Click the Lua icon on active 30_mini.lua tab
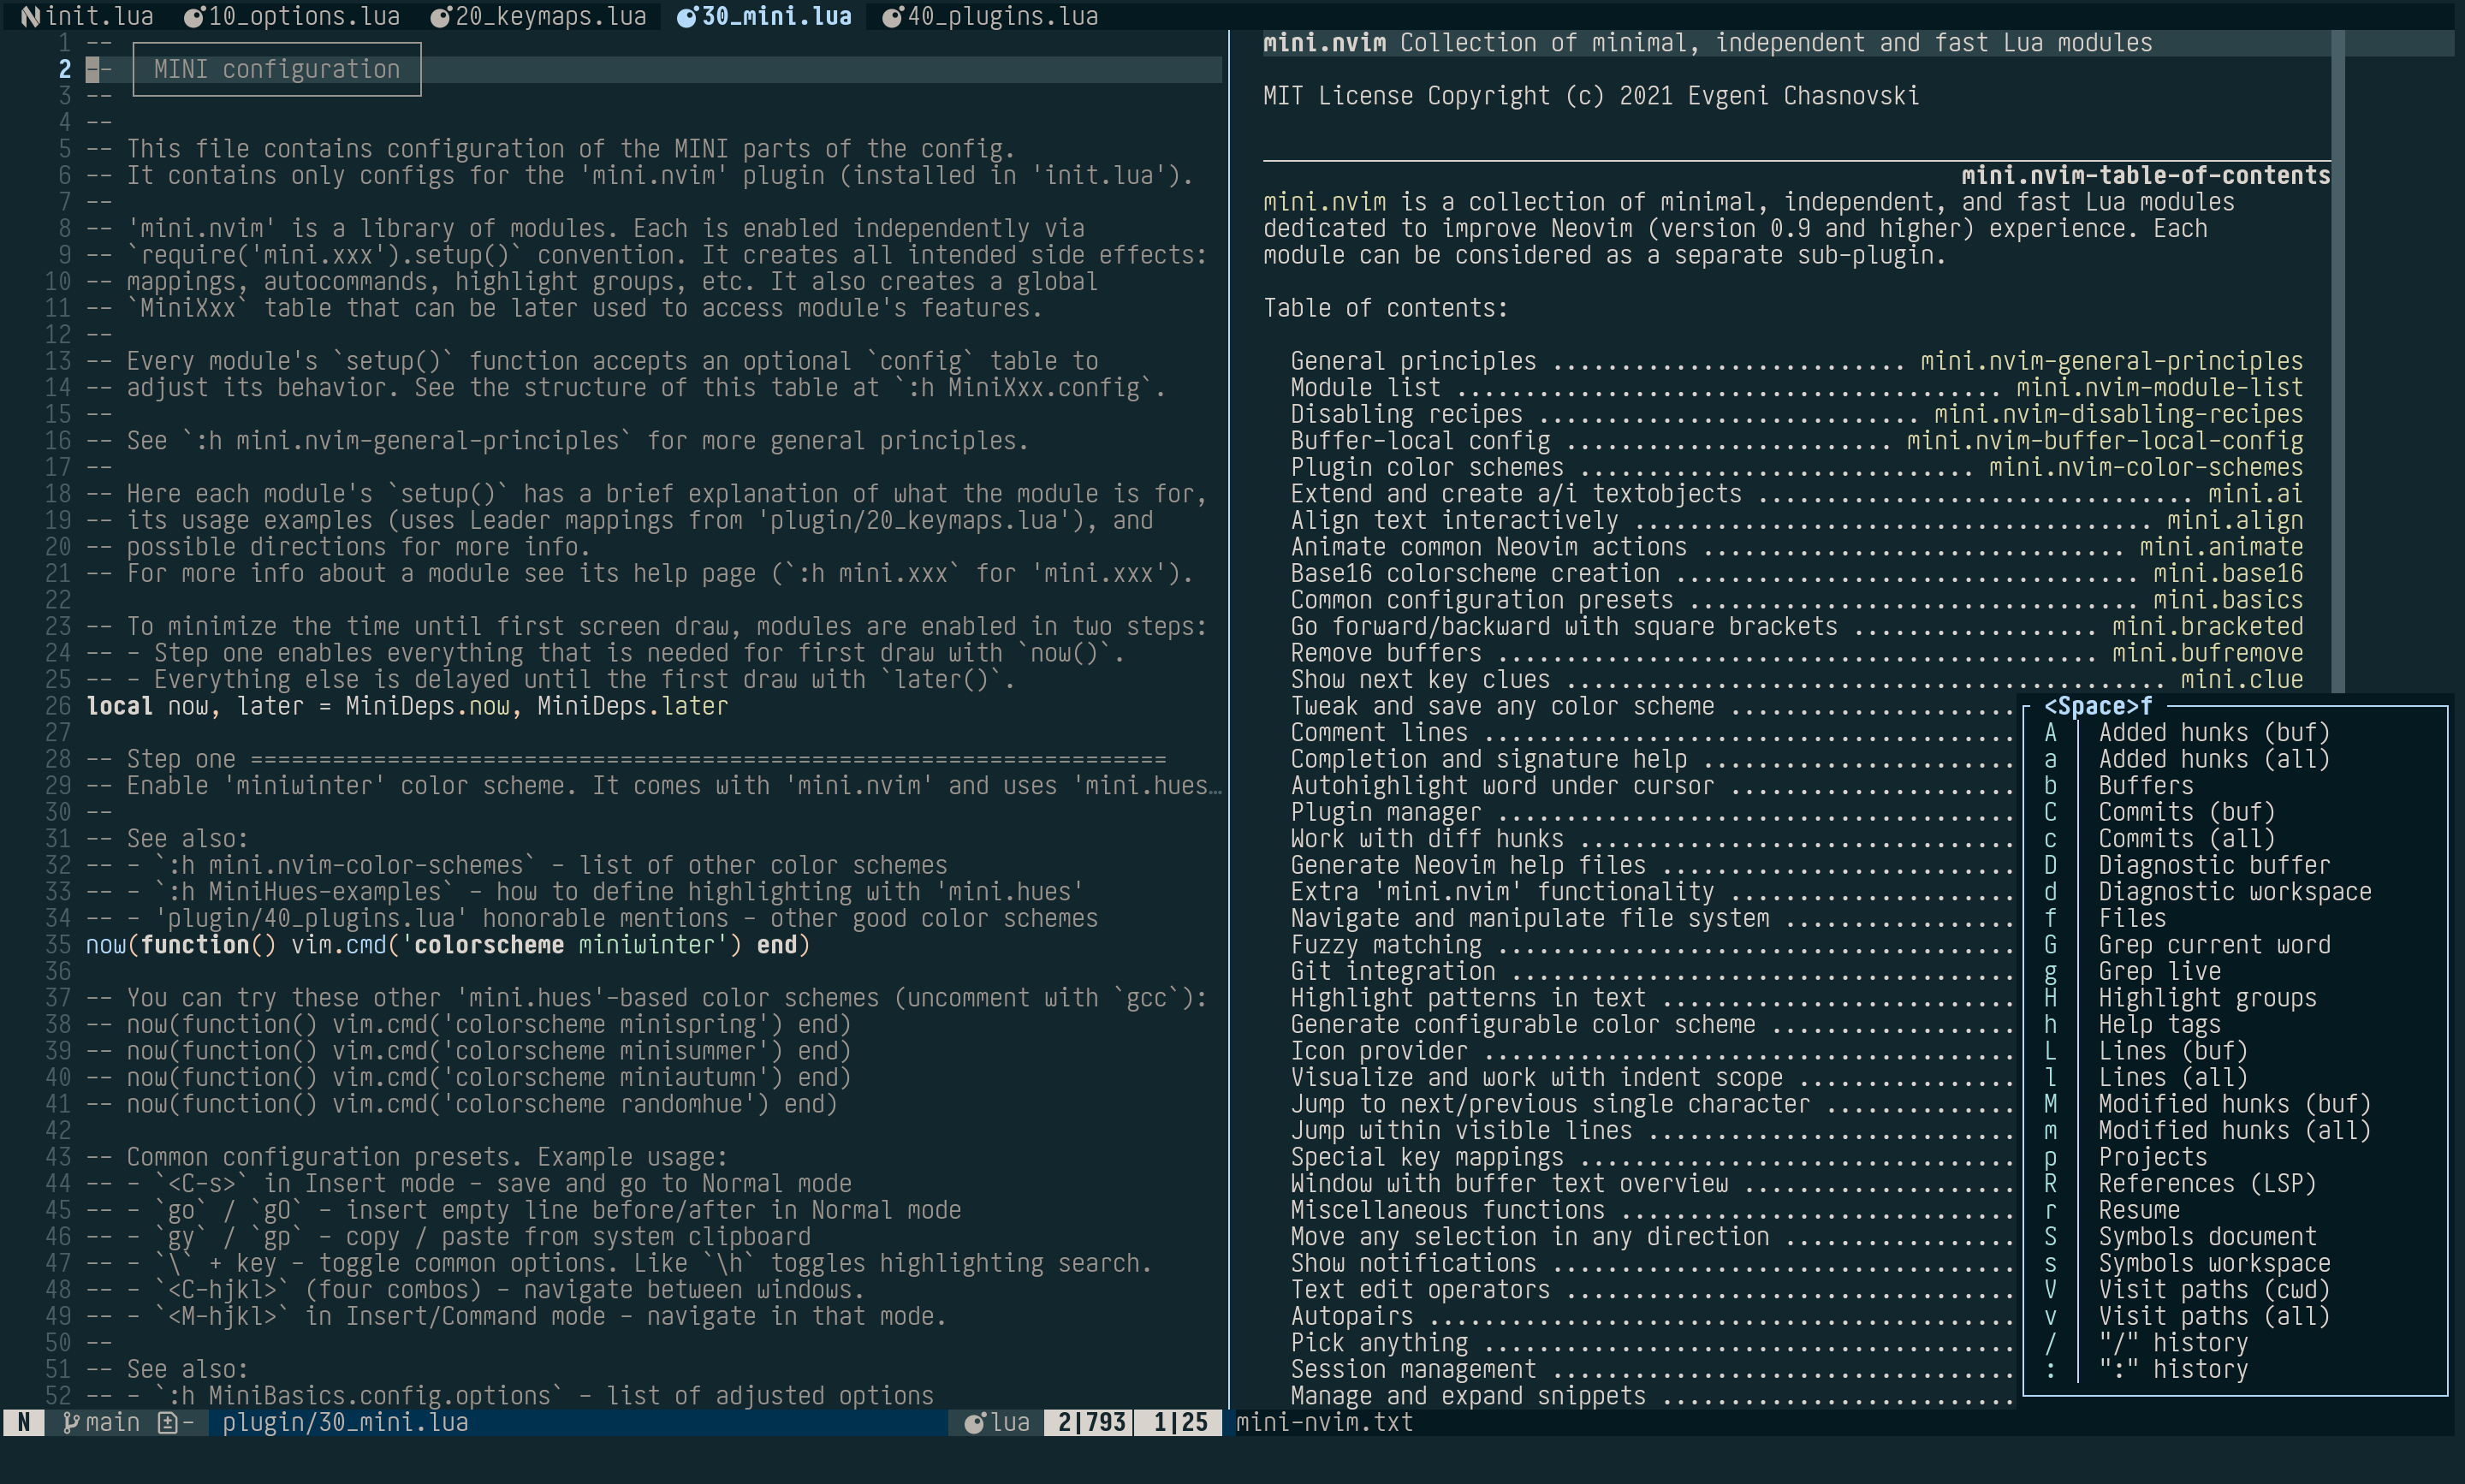Viewport: 2465px width, 1484px height. 687,16
